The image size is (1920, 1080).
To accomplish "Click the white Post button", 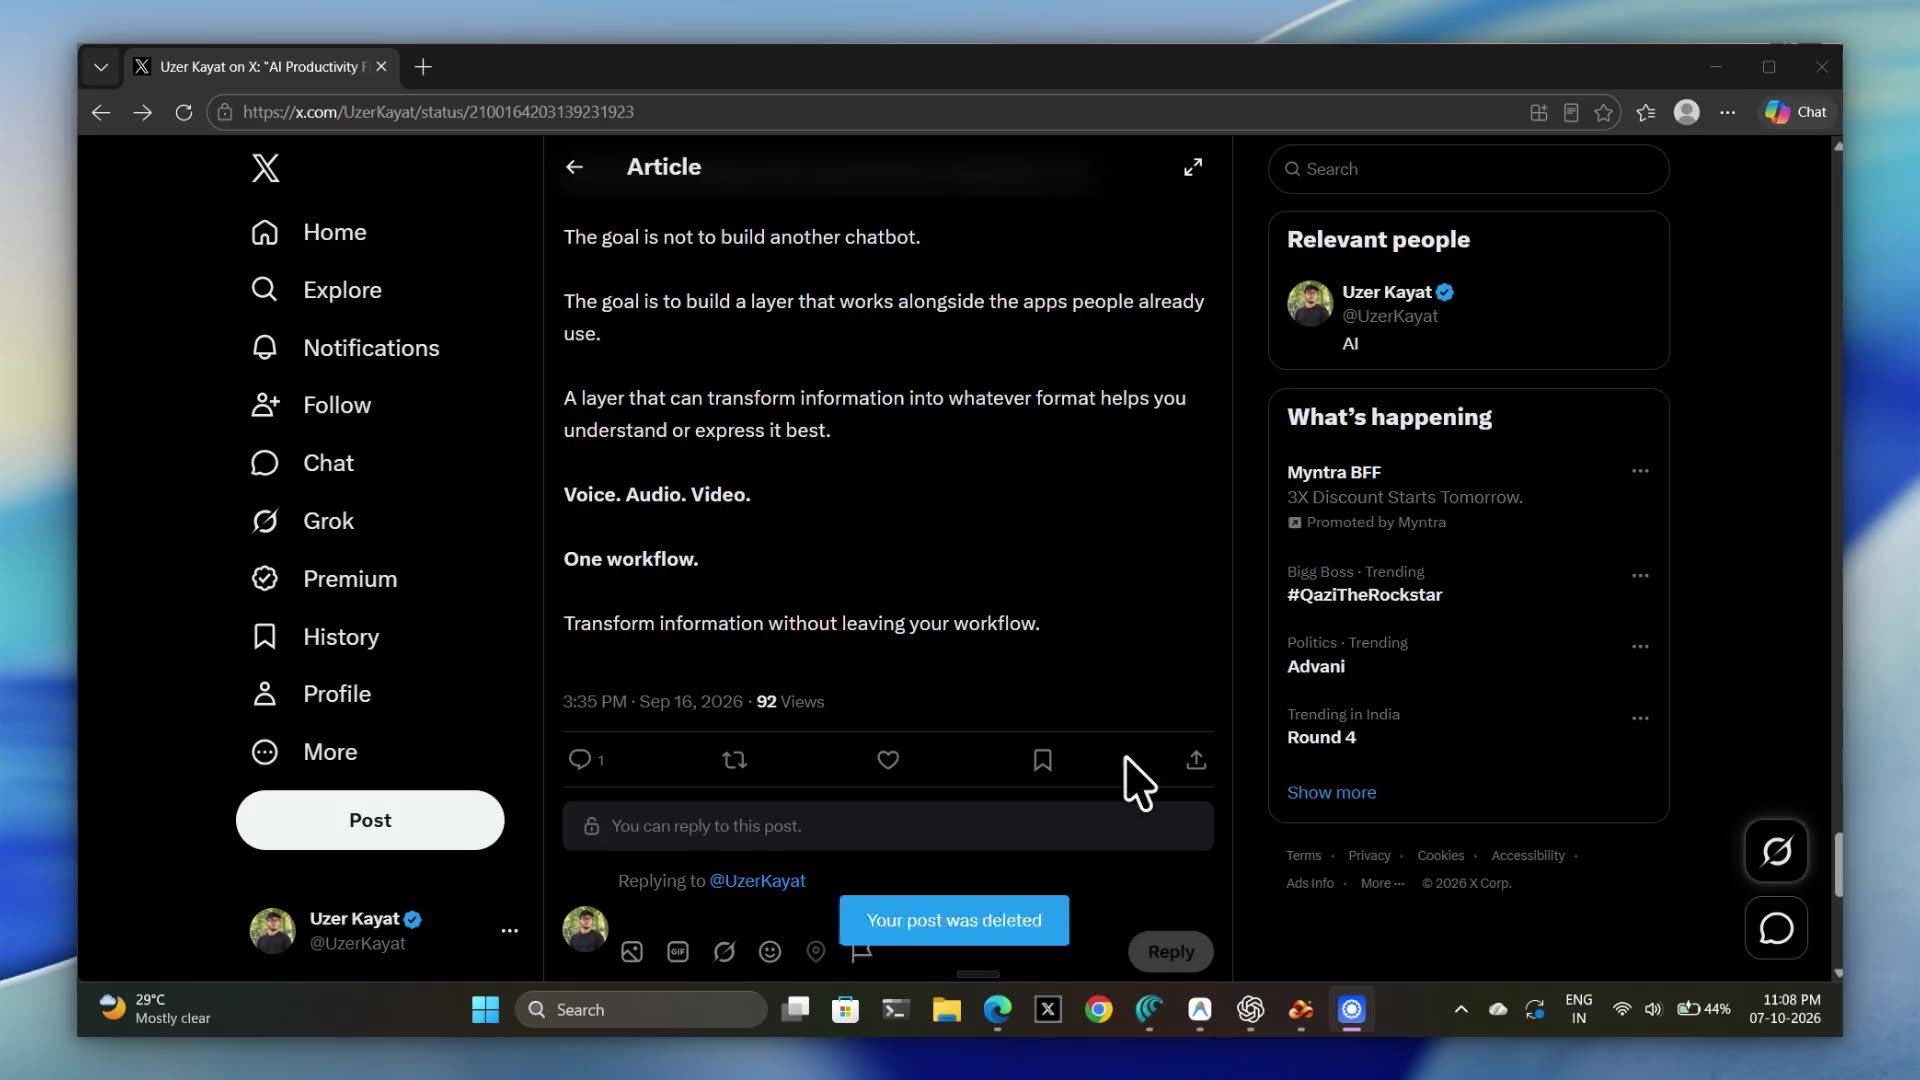I will (x=370, y=820).
